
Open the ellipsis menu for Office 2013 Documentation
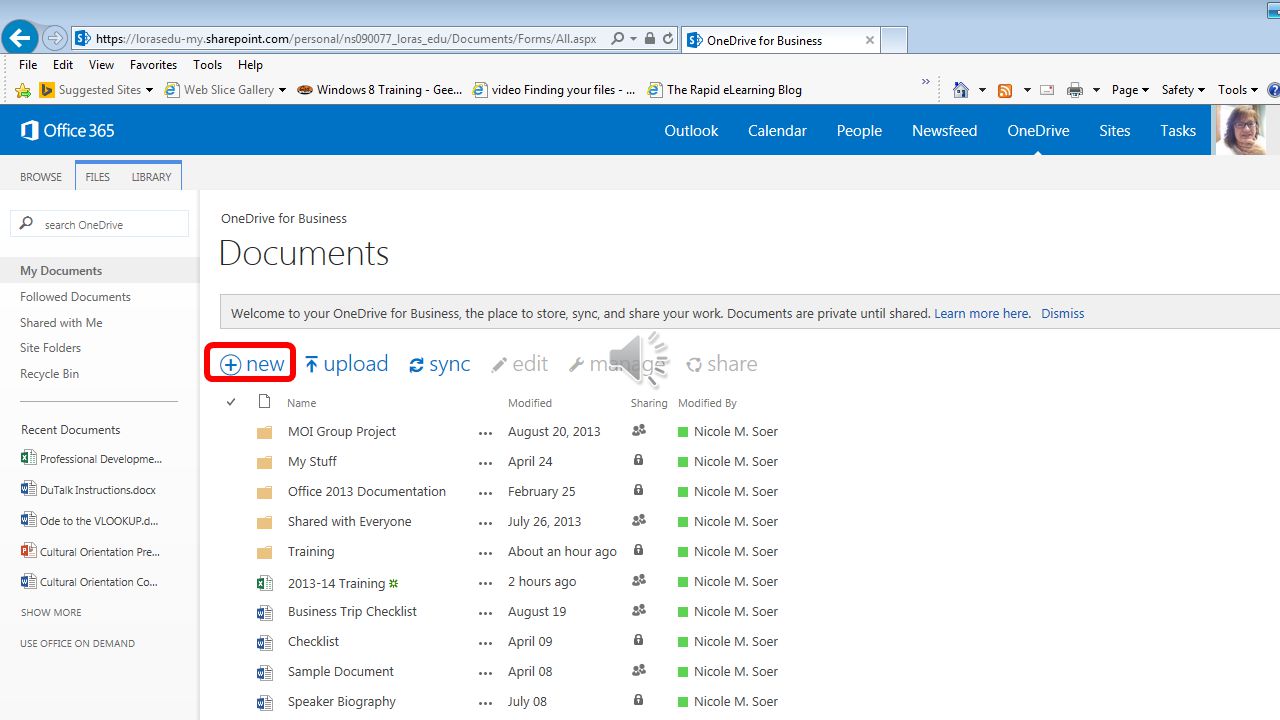click(486, 493)
